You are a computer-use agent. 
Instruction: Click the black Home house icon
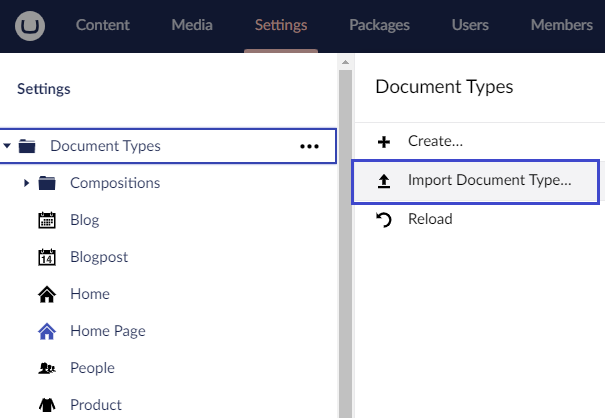[x=47, y=294]
